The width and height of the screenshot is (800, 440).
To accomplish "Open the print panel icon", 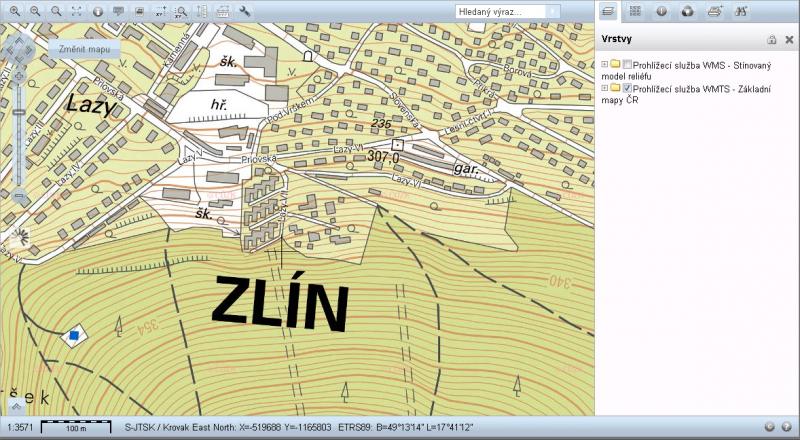I will (x=714, y=12).
